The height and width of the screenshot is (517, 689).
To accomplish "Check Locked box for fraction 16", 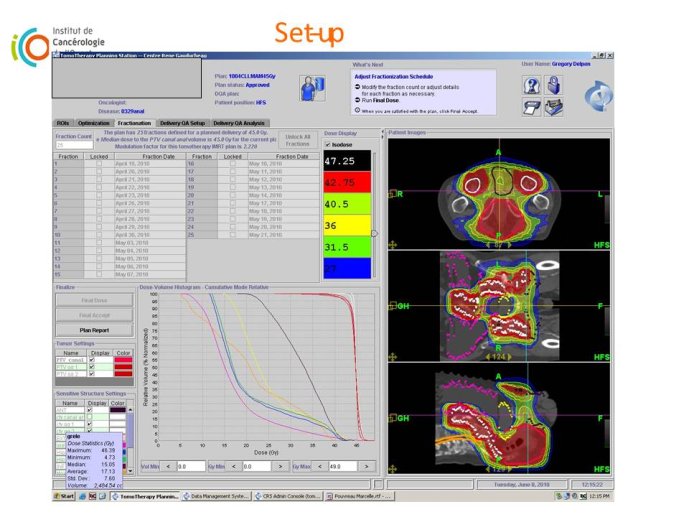I will [232, 163].
